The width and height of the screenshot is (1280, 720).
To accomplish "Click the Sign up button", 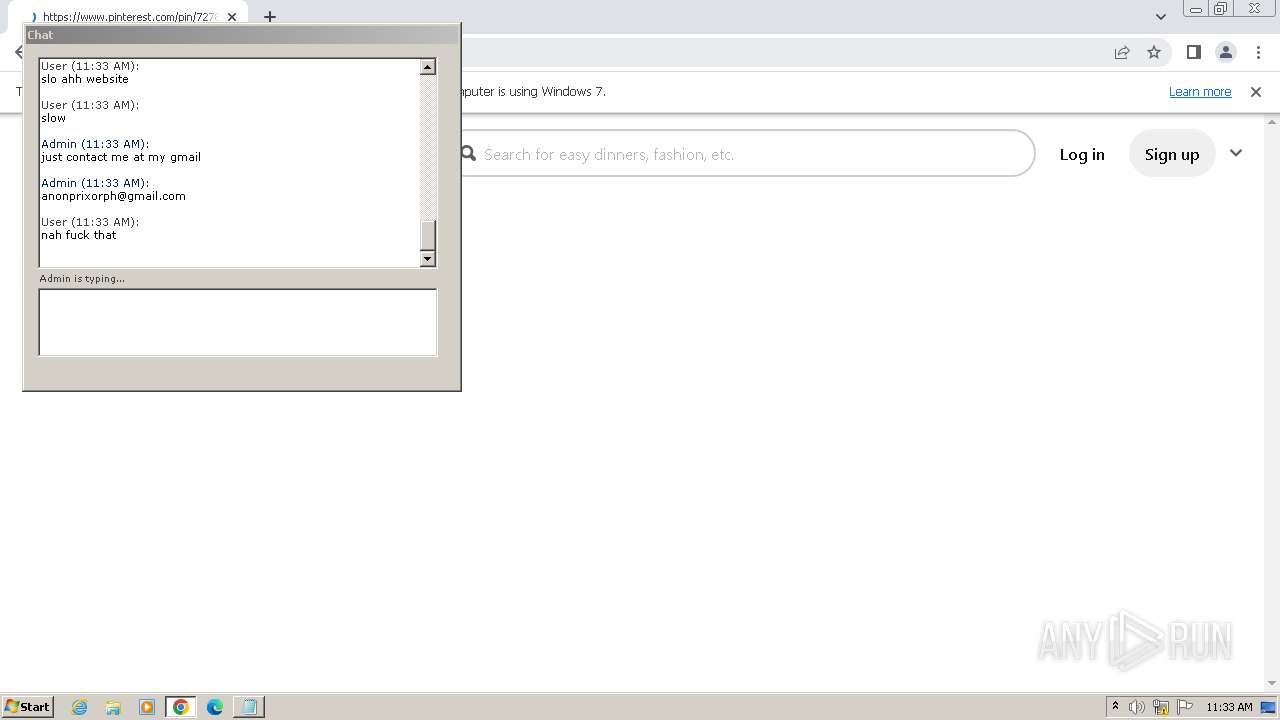I will (1172, 154).
